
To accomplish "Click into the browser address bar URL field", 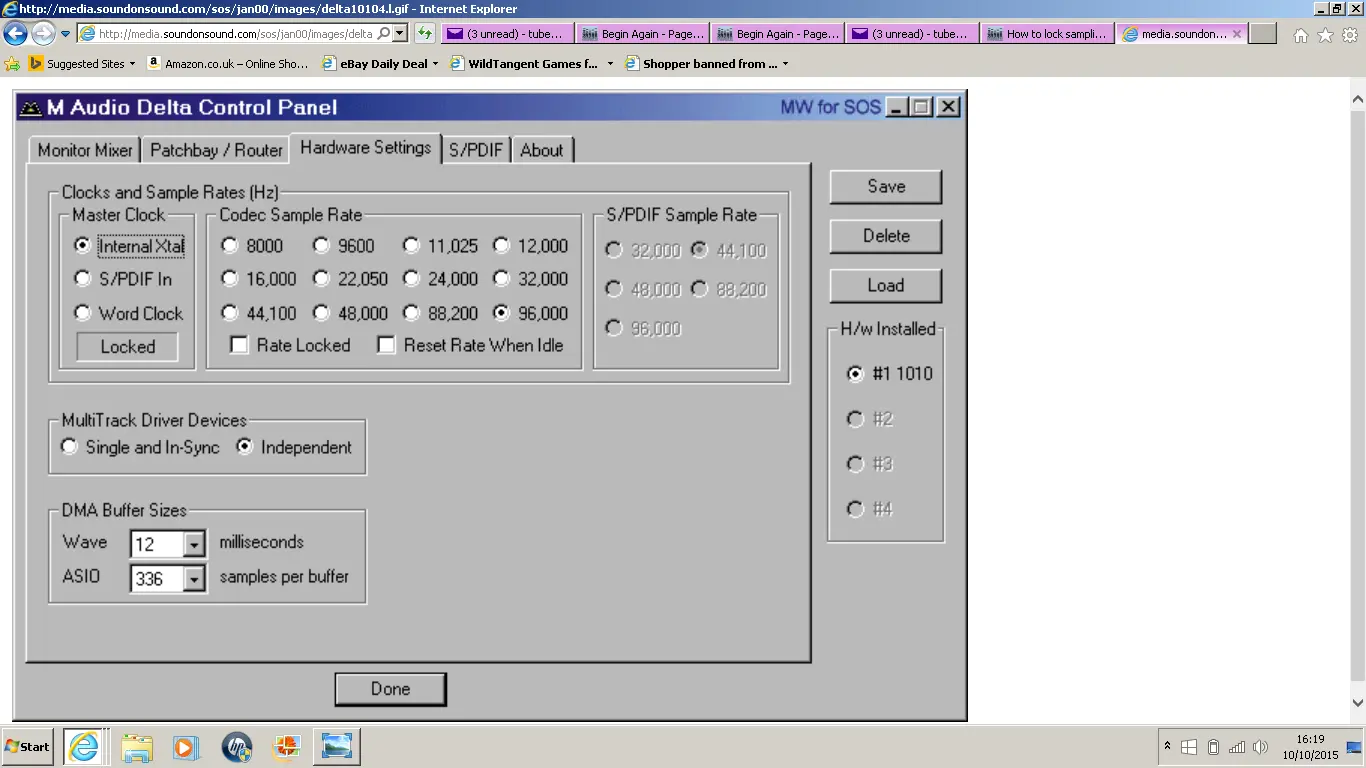I will pyautogui.click(x=234, y=33).
